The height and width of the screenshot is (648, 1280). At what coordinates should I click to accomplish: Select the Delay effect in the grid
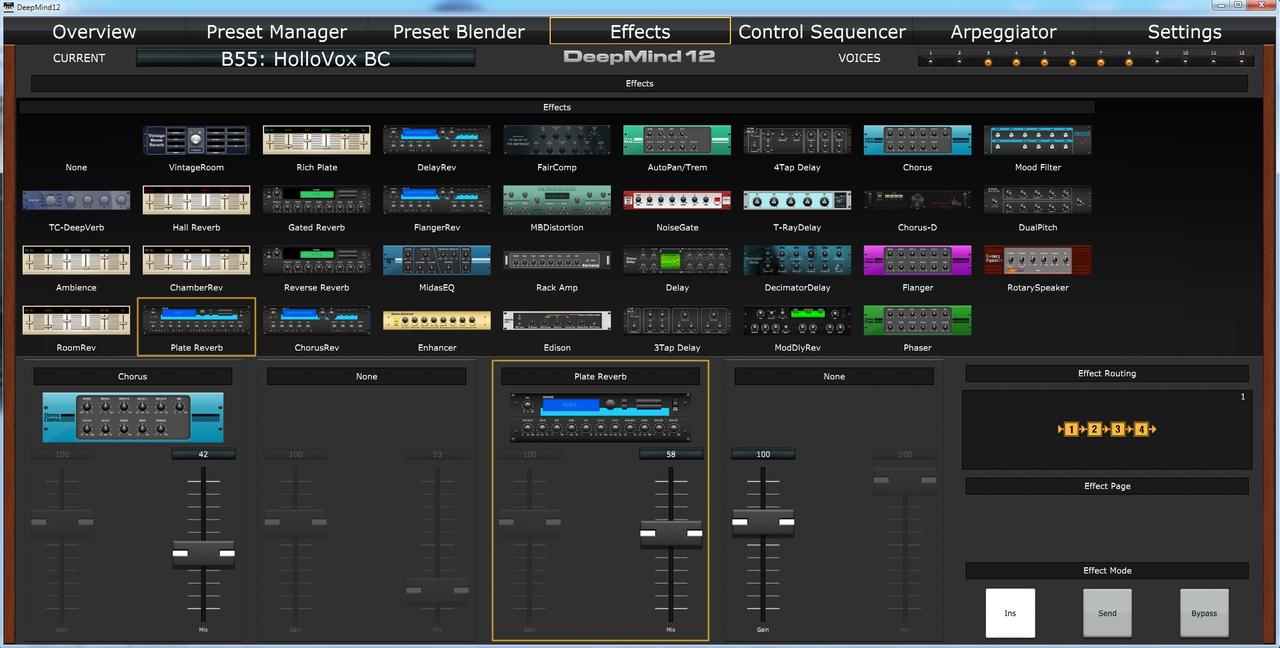677,260
